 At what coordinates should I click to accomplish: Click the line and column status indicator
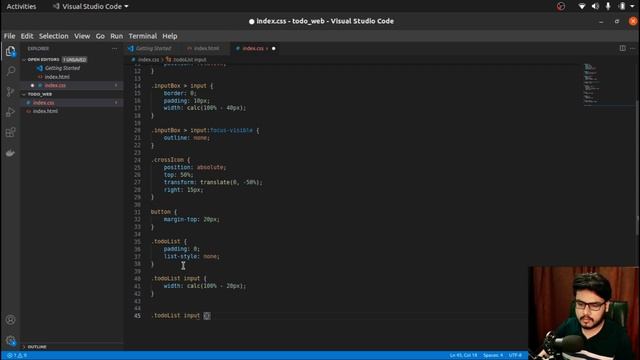[x=463, y=356]
